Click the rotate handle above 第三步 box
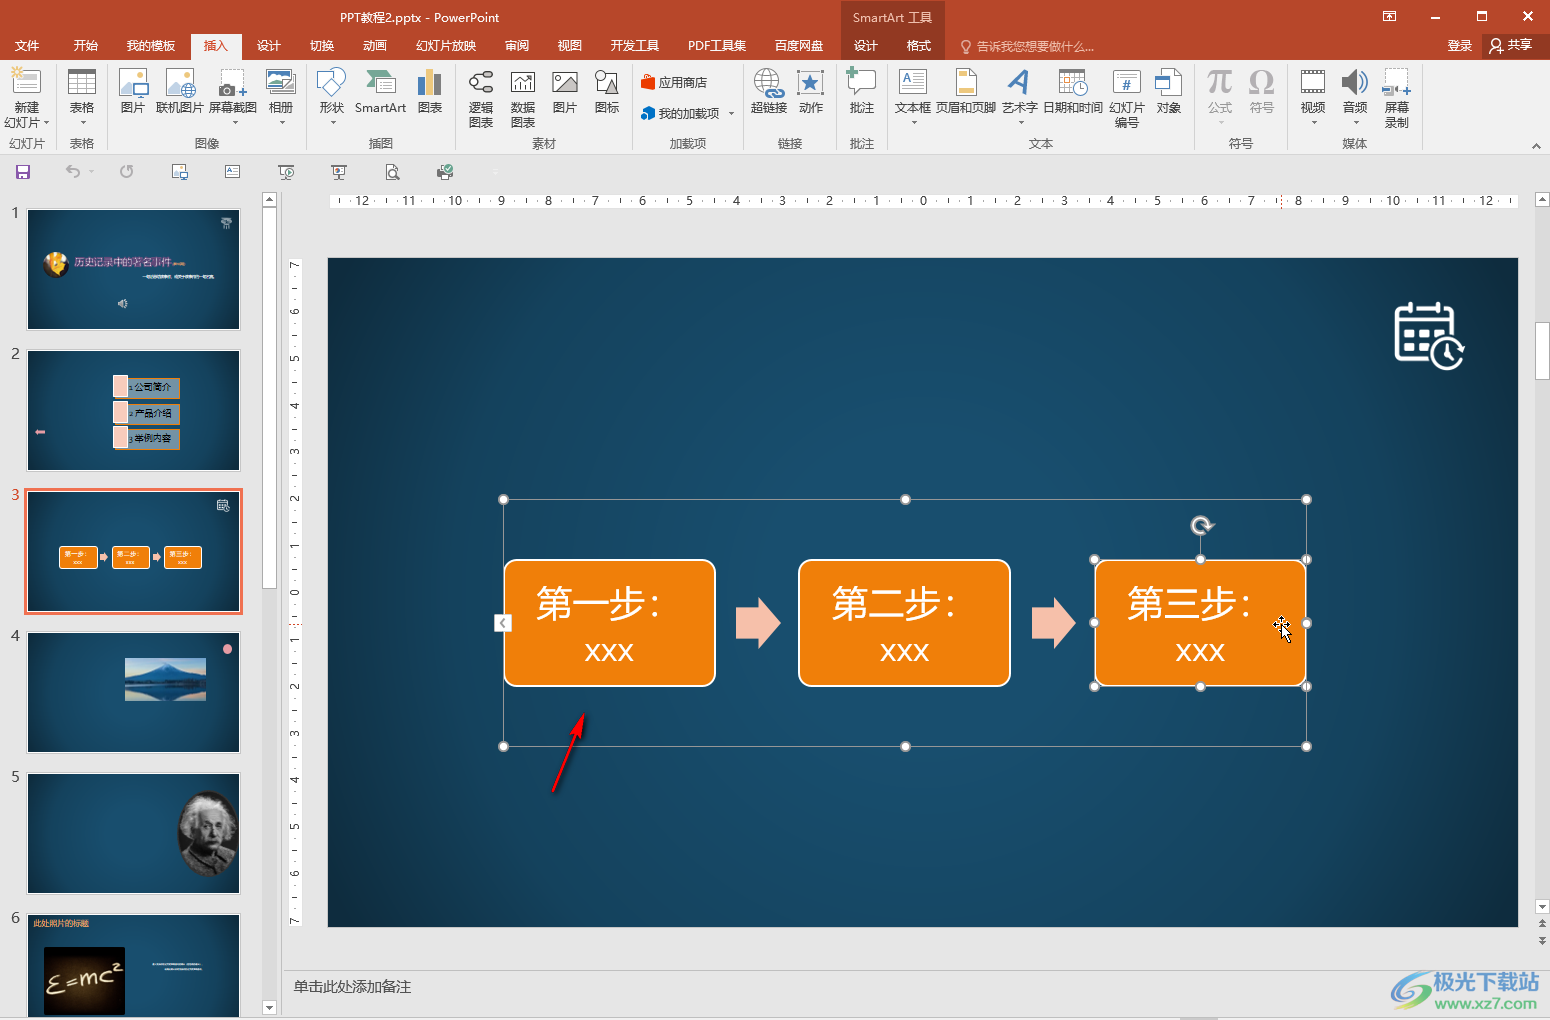The image size is (1550, 1020). pyautogui.click(x=1201, y=525)
